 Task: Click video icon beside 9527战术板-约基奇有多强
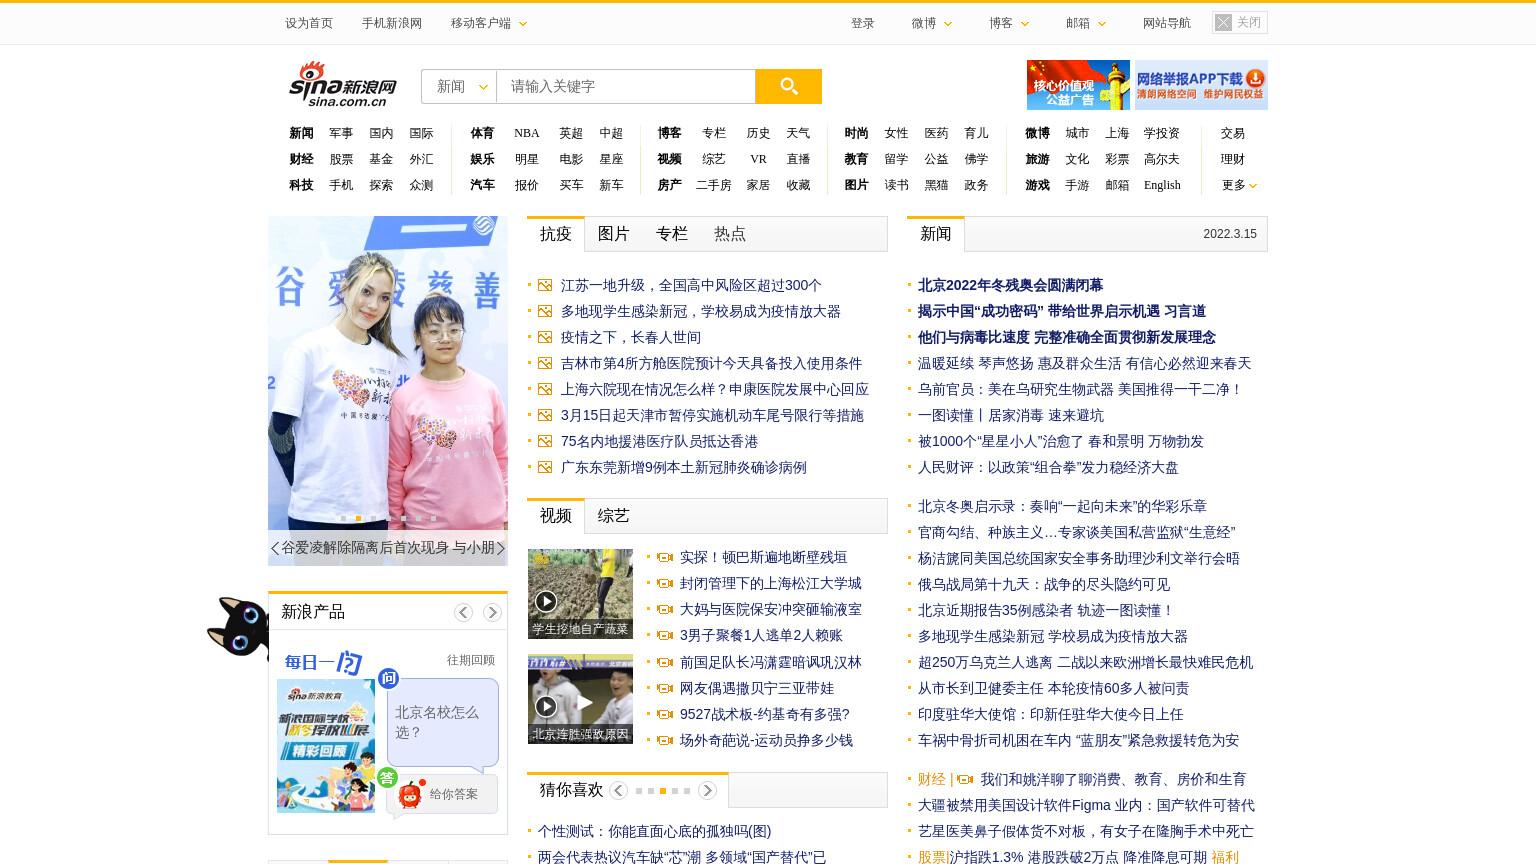pyautogui.click(x=665, y=714)
